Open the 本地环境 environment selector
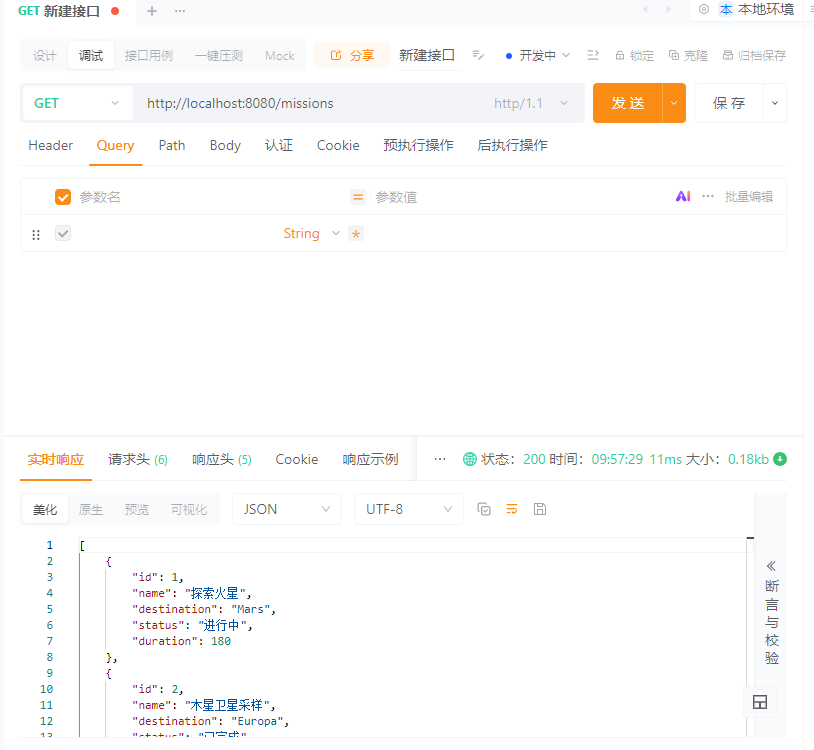 coord(757,9)
